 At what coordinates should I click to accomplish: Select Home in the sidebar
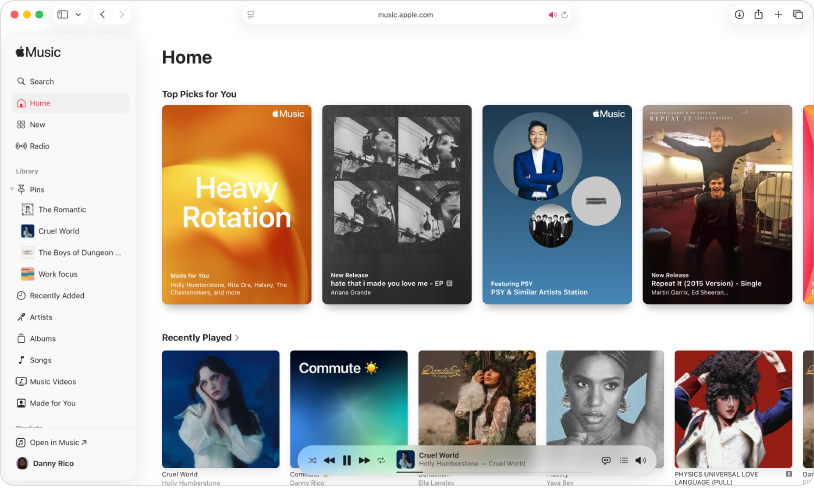[70, 103]
